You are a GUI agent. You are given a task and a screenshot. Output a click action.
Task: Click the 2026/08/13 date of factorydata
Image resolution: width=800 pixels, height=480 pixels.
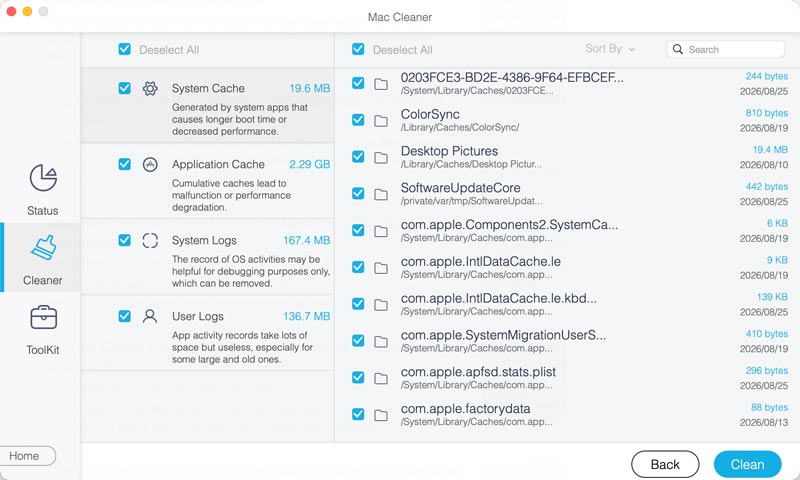[x=764, y=422]
